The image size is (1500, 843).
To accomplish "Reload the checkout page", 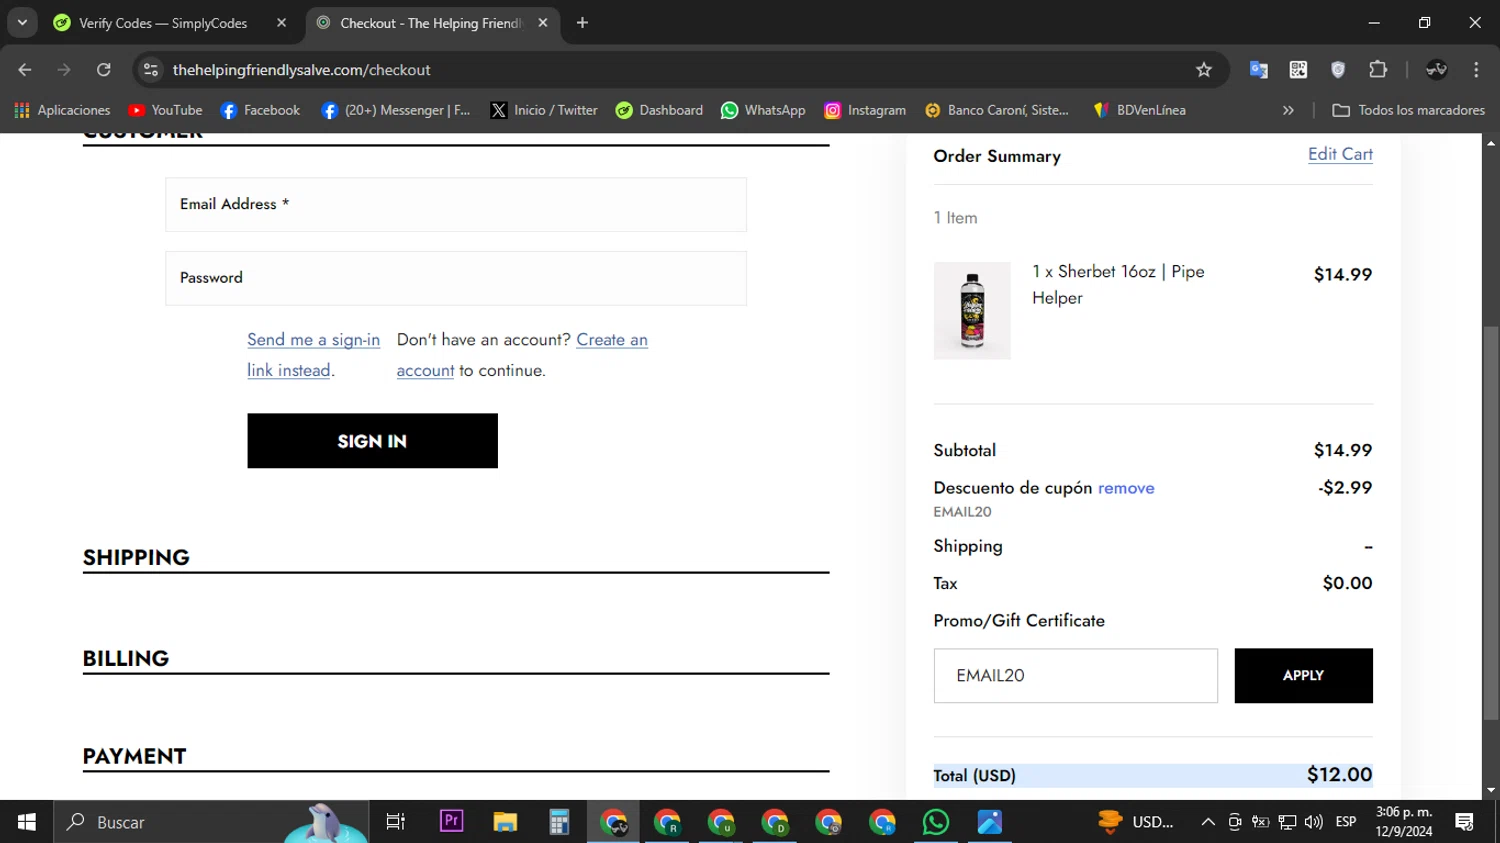I will 104,70.
